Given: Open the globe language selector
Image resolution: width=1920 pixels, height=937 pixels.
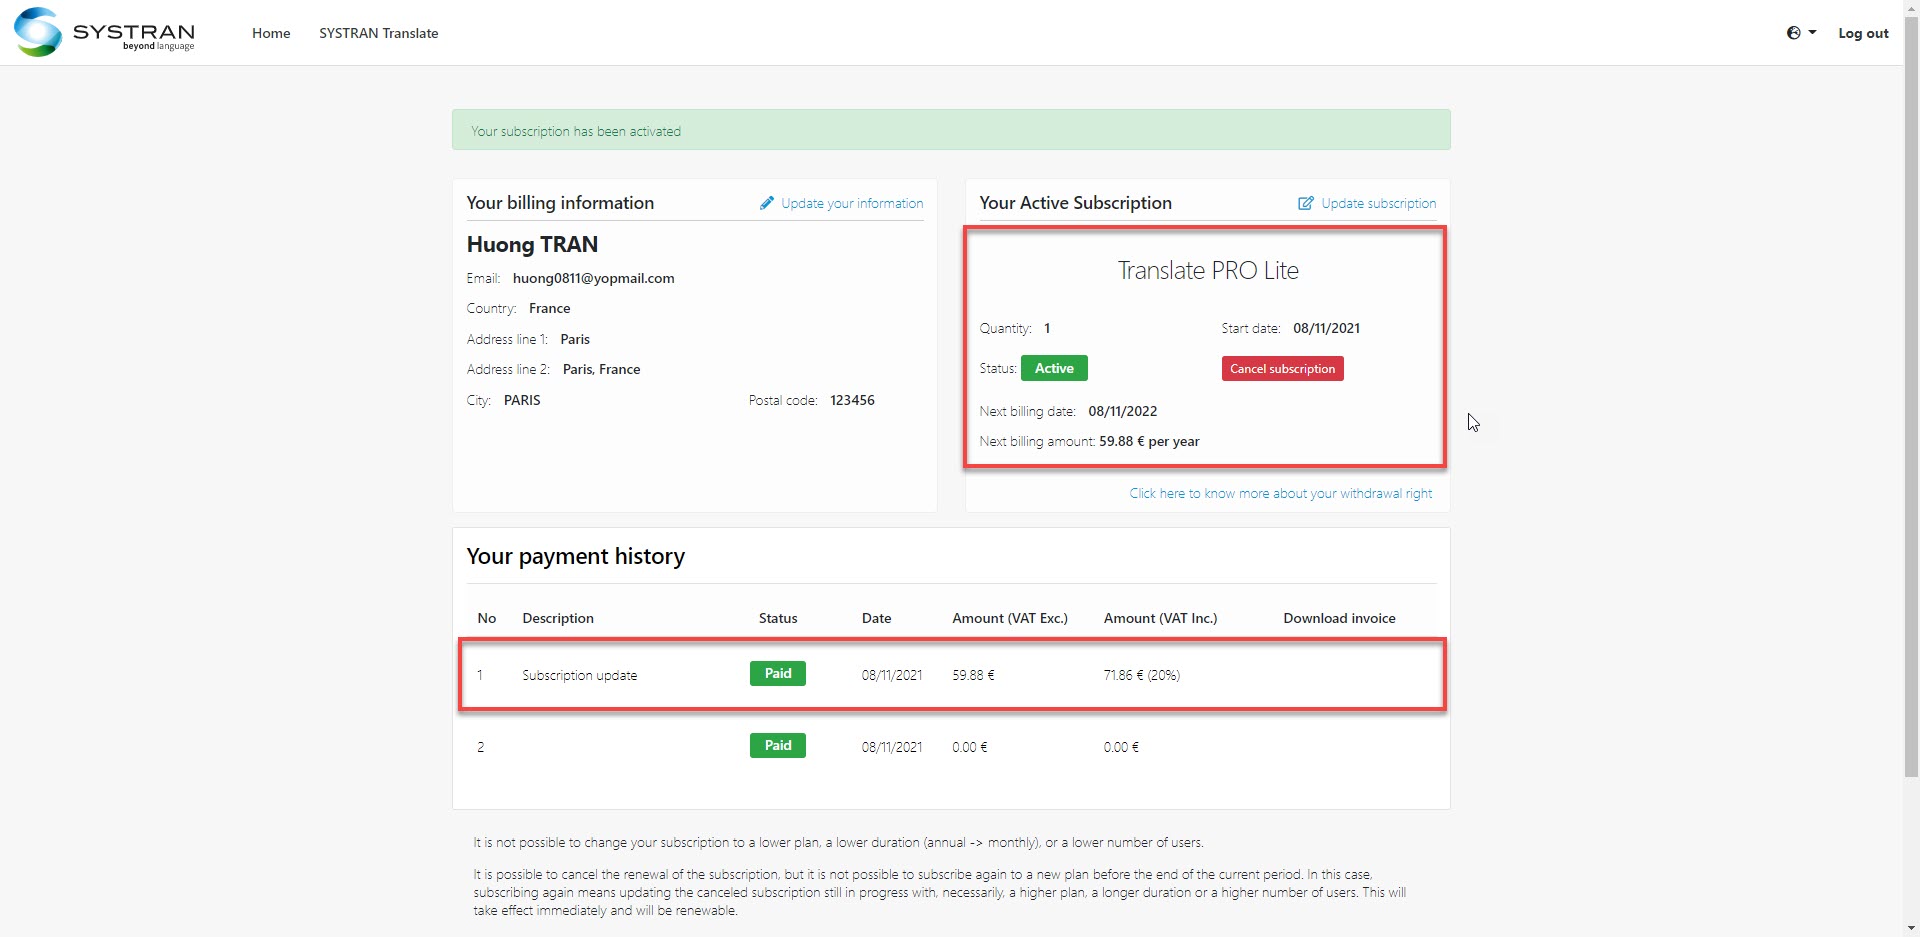Looking at the screenshot, I should 1801,33.
